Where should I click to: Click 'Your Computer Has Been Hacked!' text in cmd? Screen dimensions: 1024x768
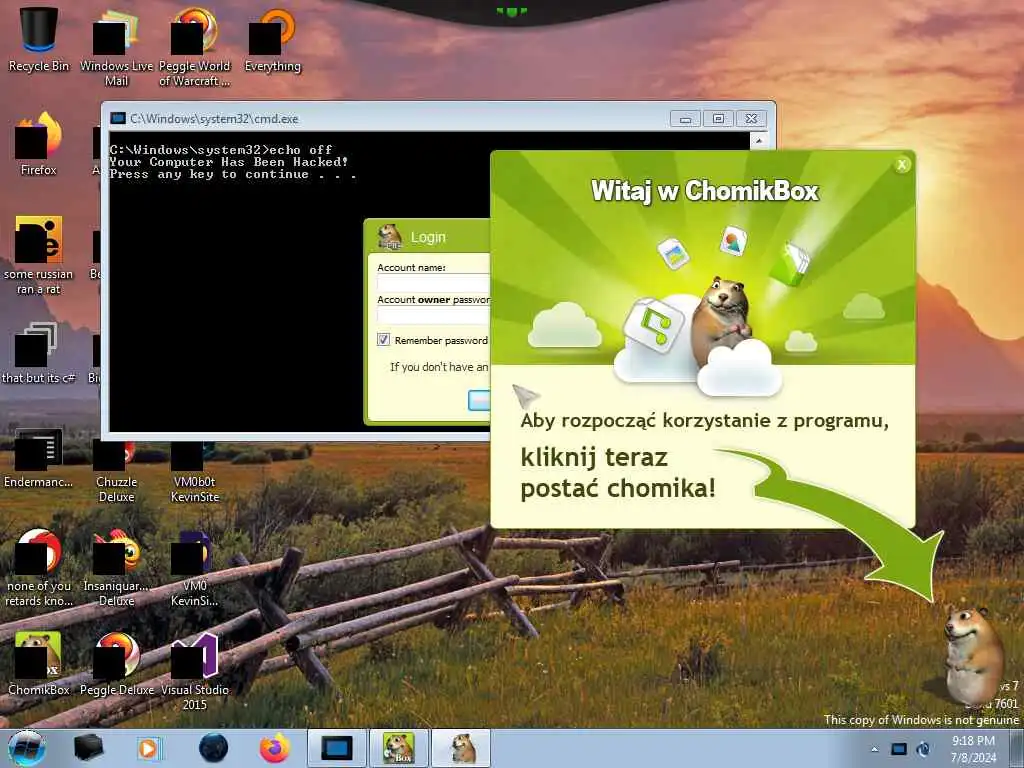click(x=229, y=161)
